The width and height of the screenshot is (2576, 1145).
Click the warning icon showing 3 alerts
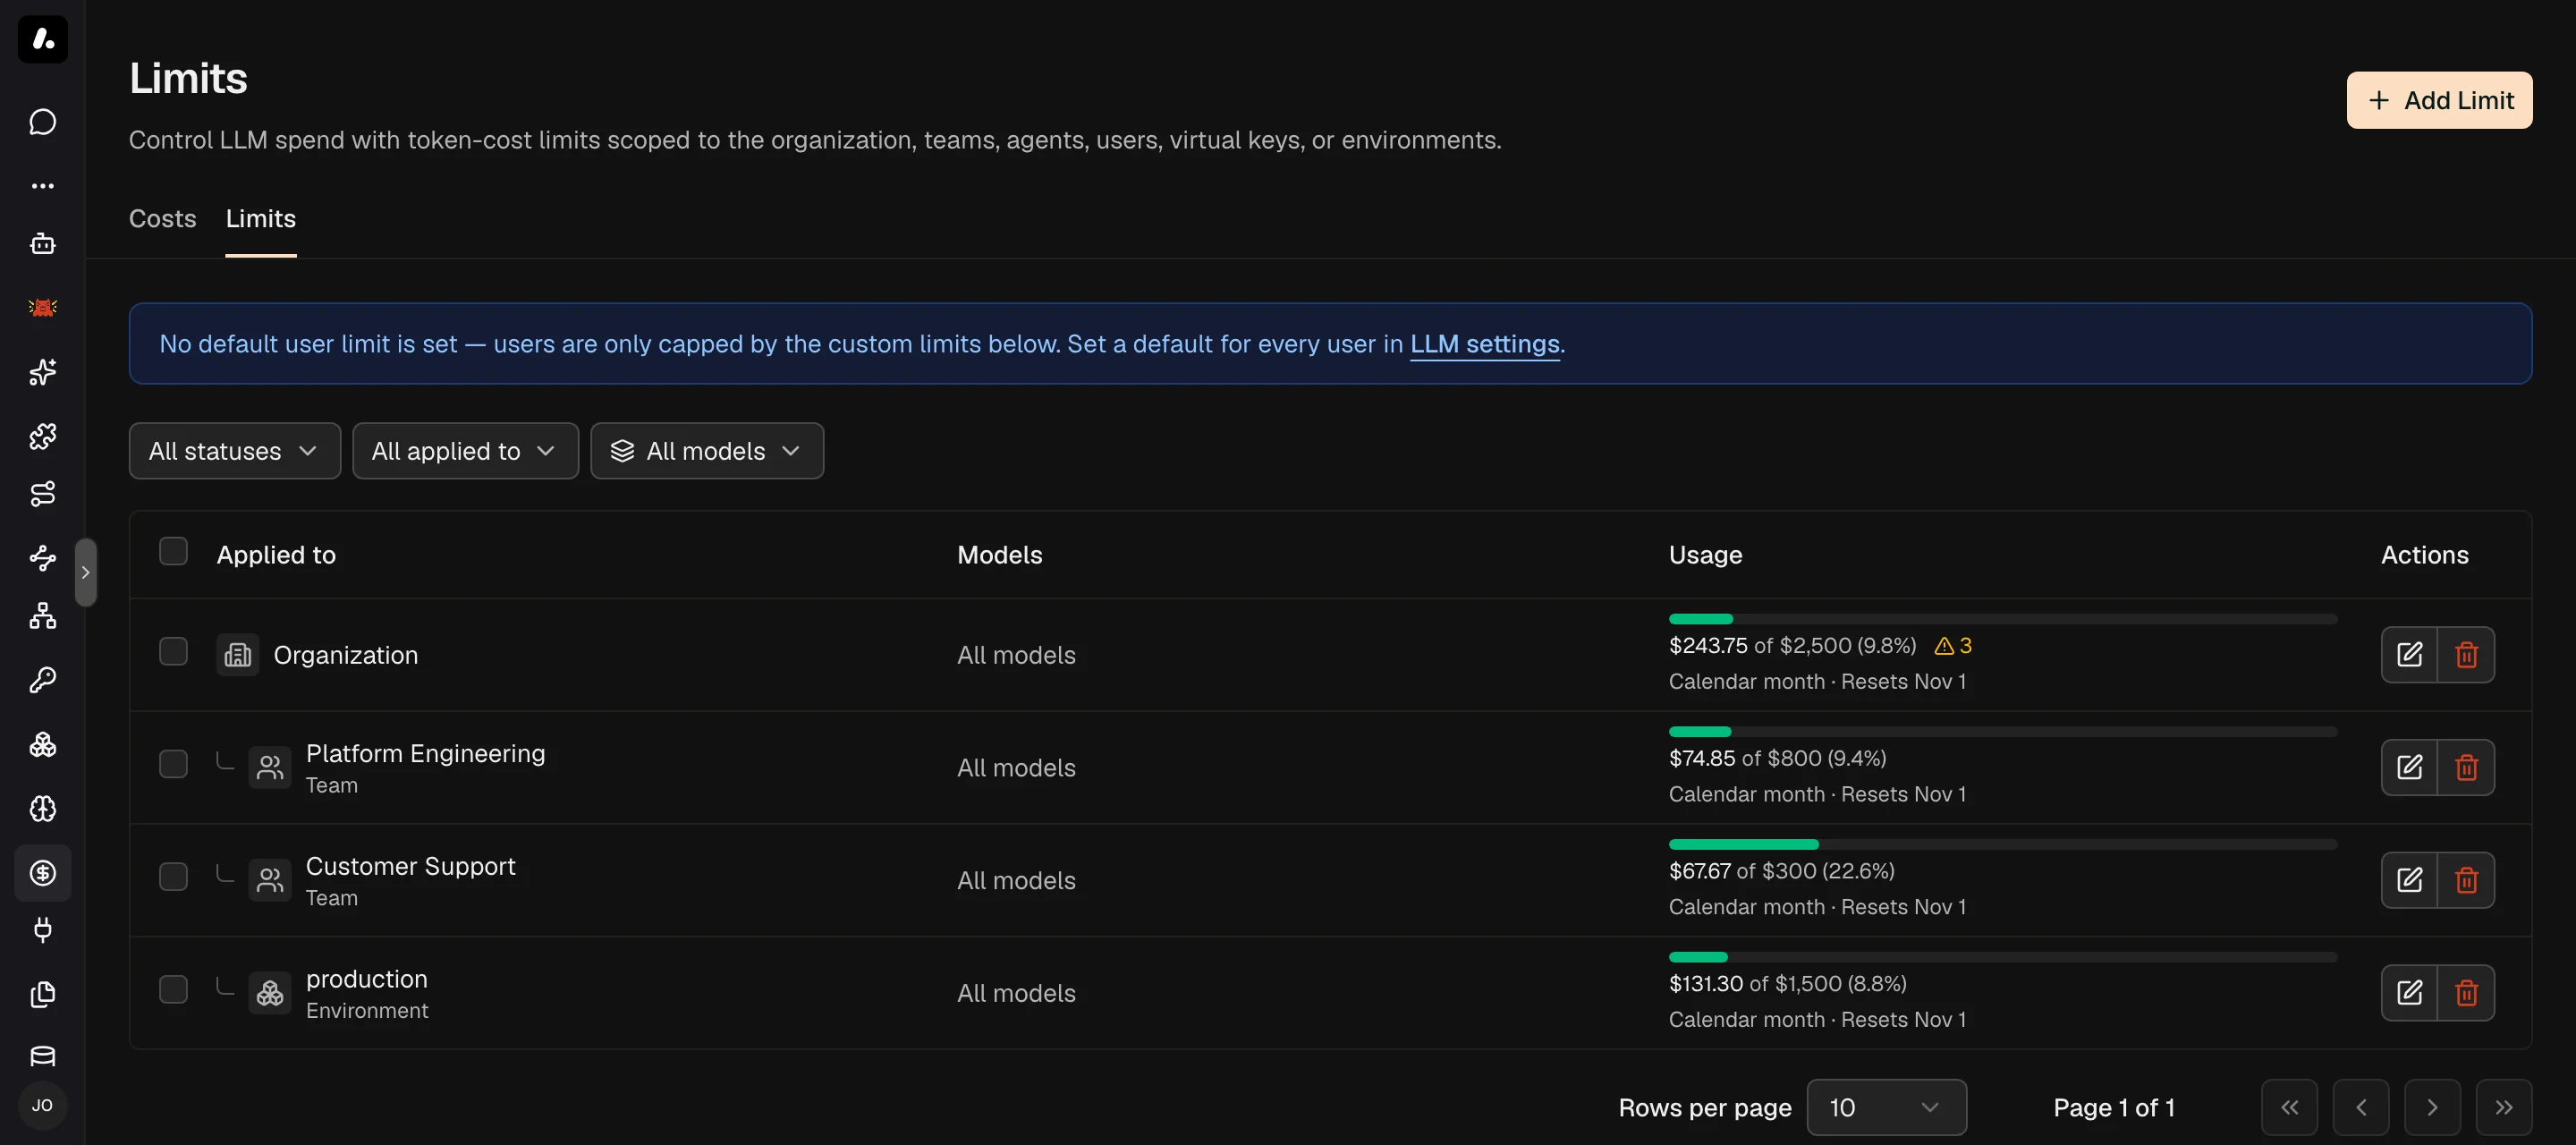pyautogui.click(x=1952, y=646)
